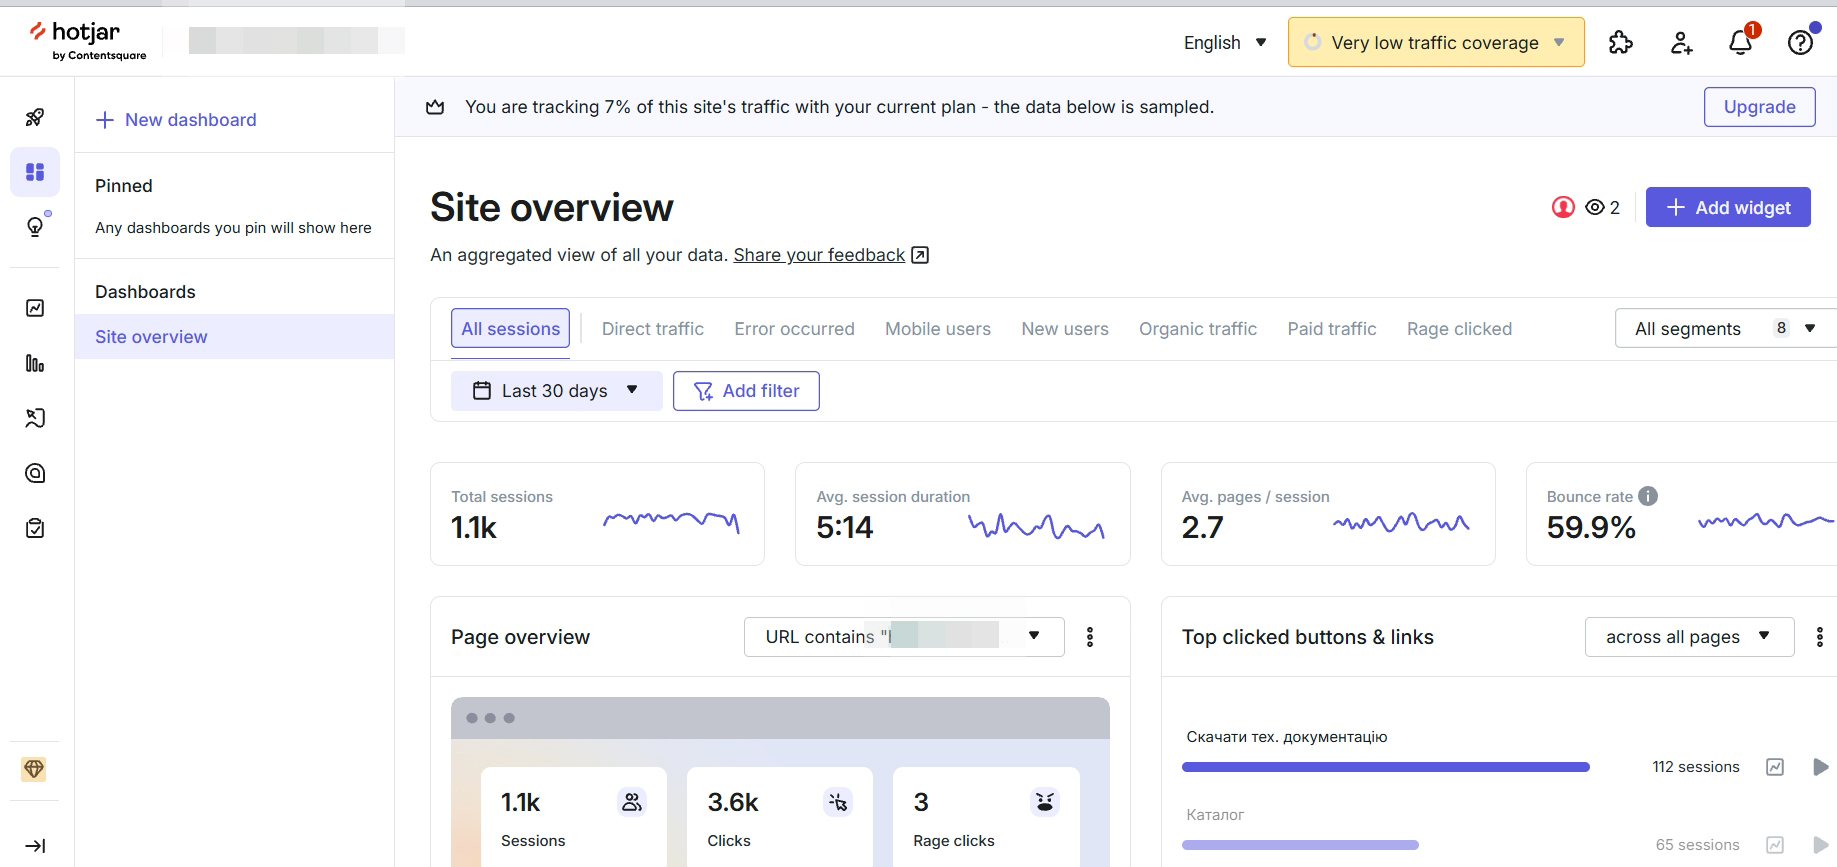Select the Dashboards icon in the sidebar
This screenshot has width=1837, height=867.
(x=35, y=172)
